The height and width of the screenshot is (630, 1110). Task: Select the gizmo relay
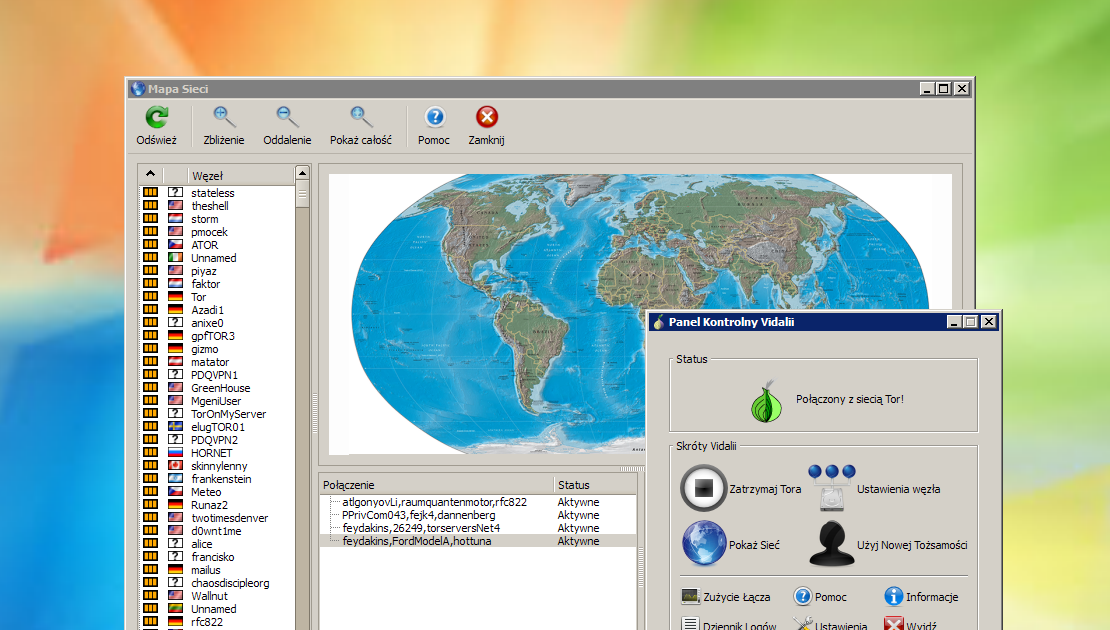(204, 349)
